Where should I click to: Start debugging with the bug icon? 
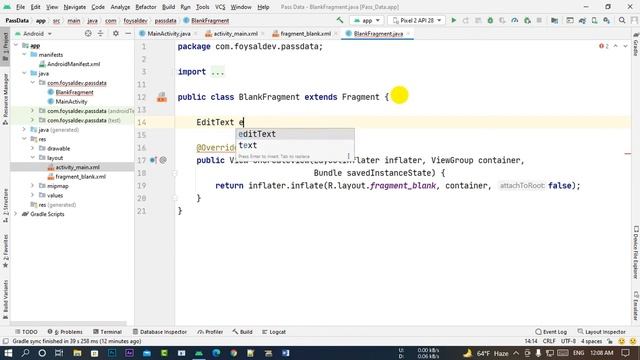tap(490, 20)
